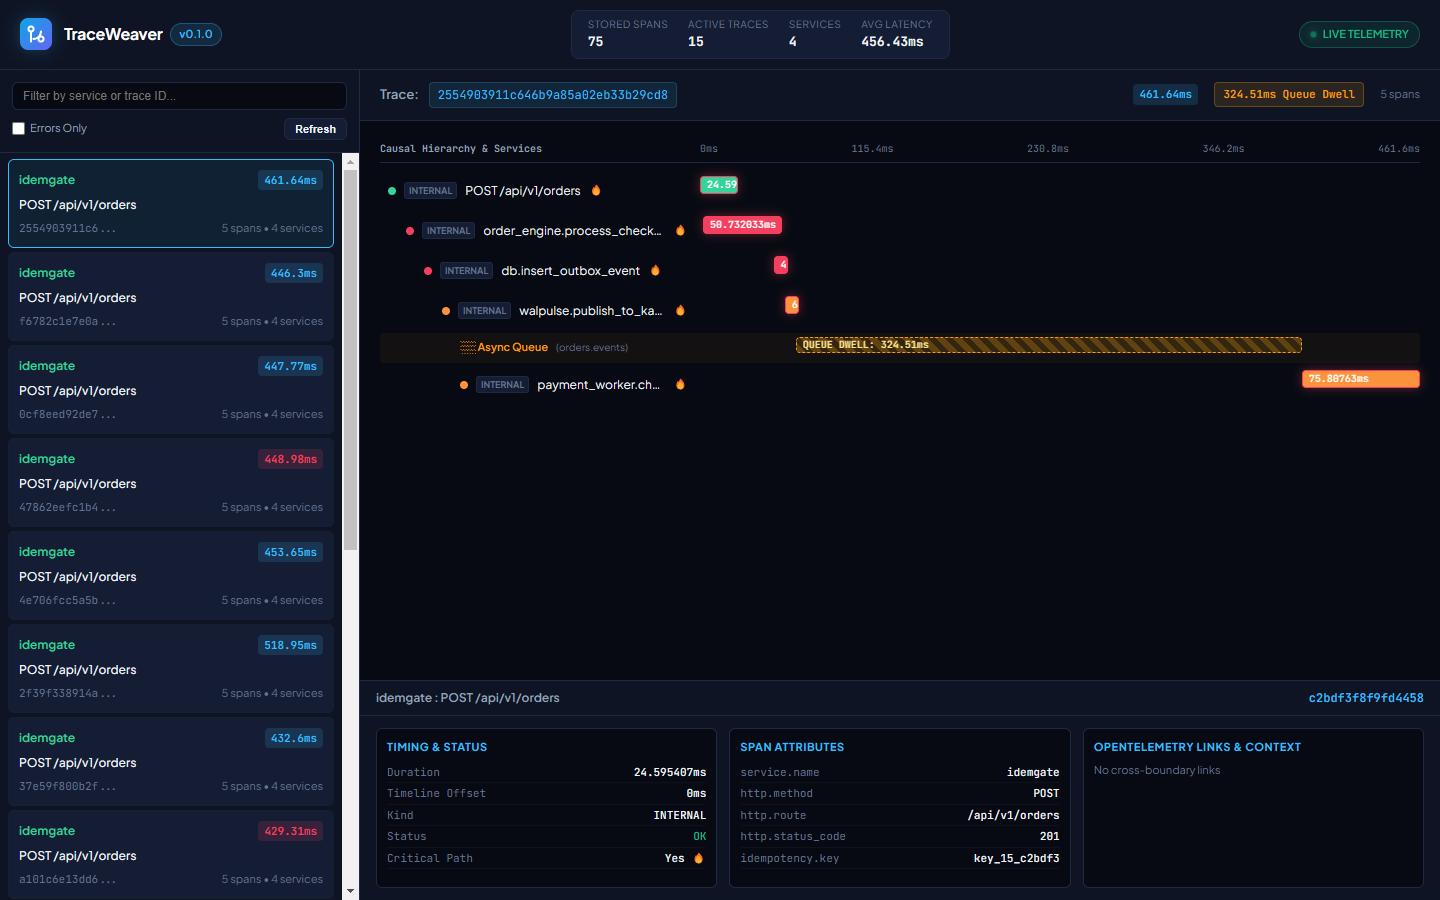Select the walpulse.publish_to_ka span row
This screenshot has height=900, width=1440.
tap(900, 310)
